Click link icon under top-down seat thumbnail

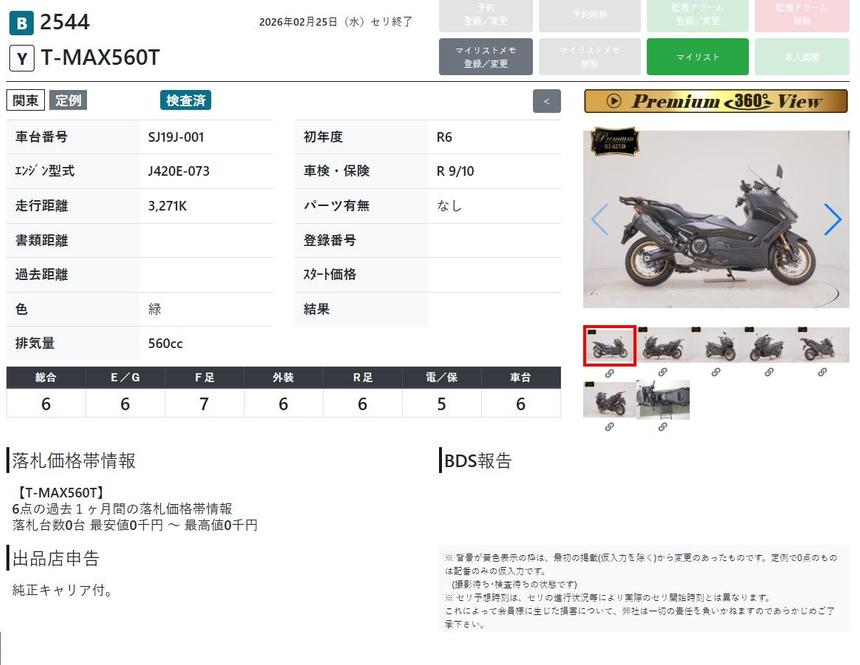[663, 427]
